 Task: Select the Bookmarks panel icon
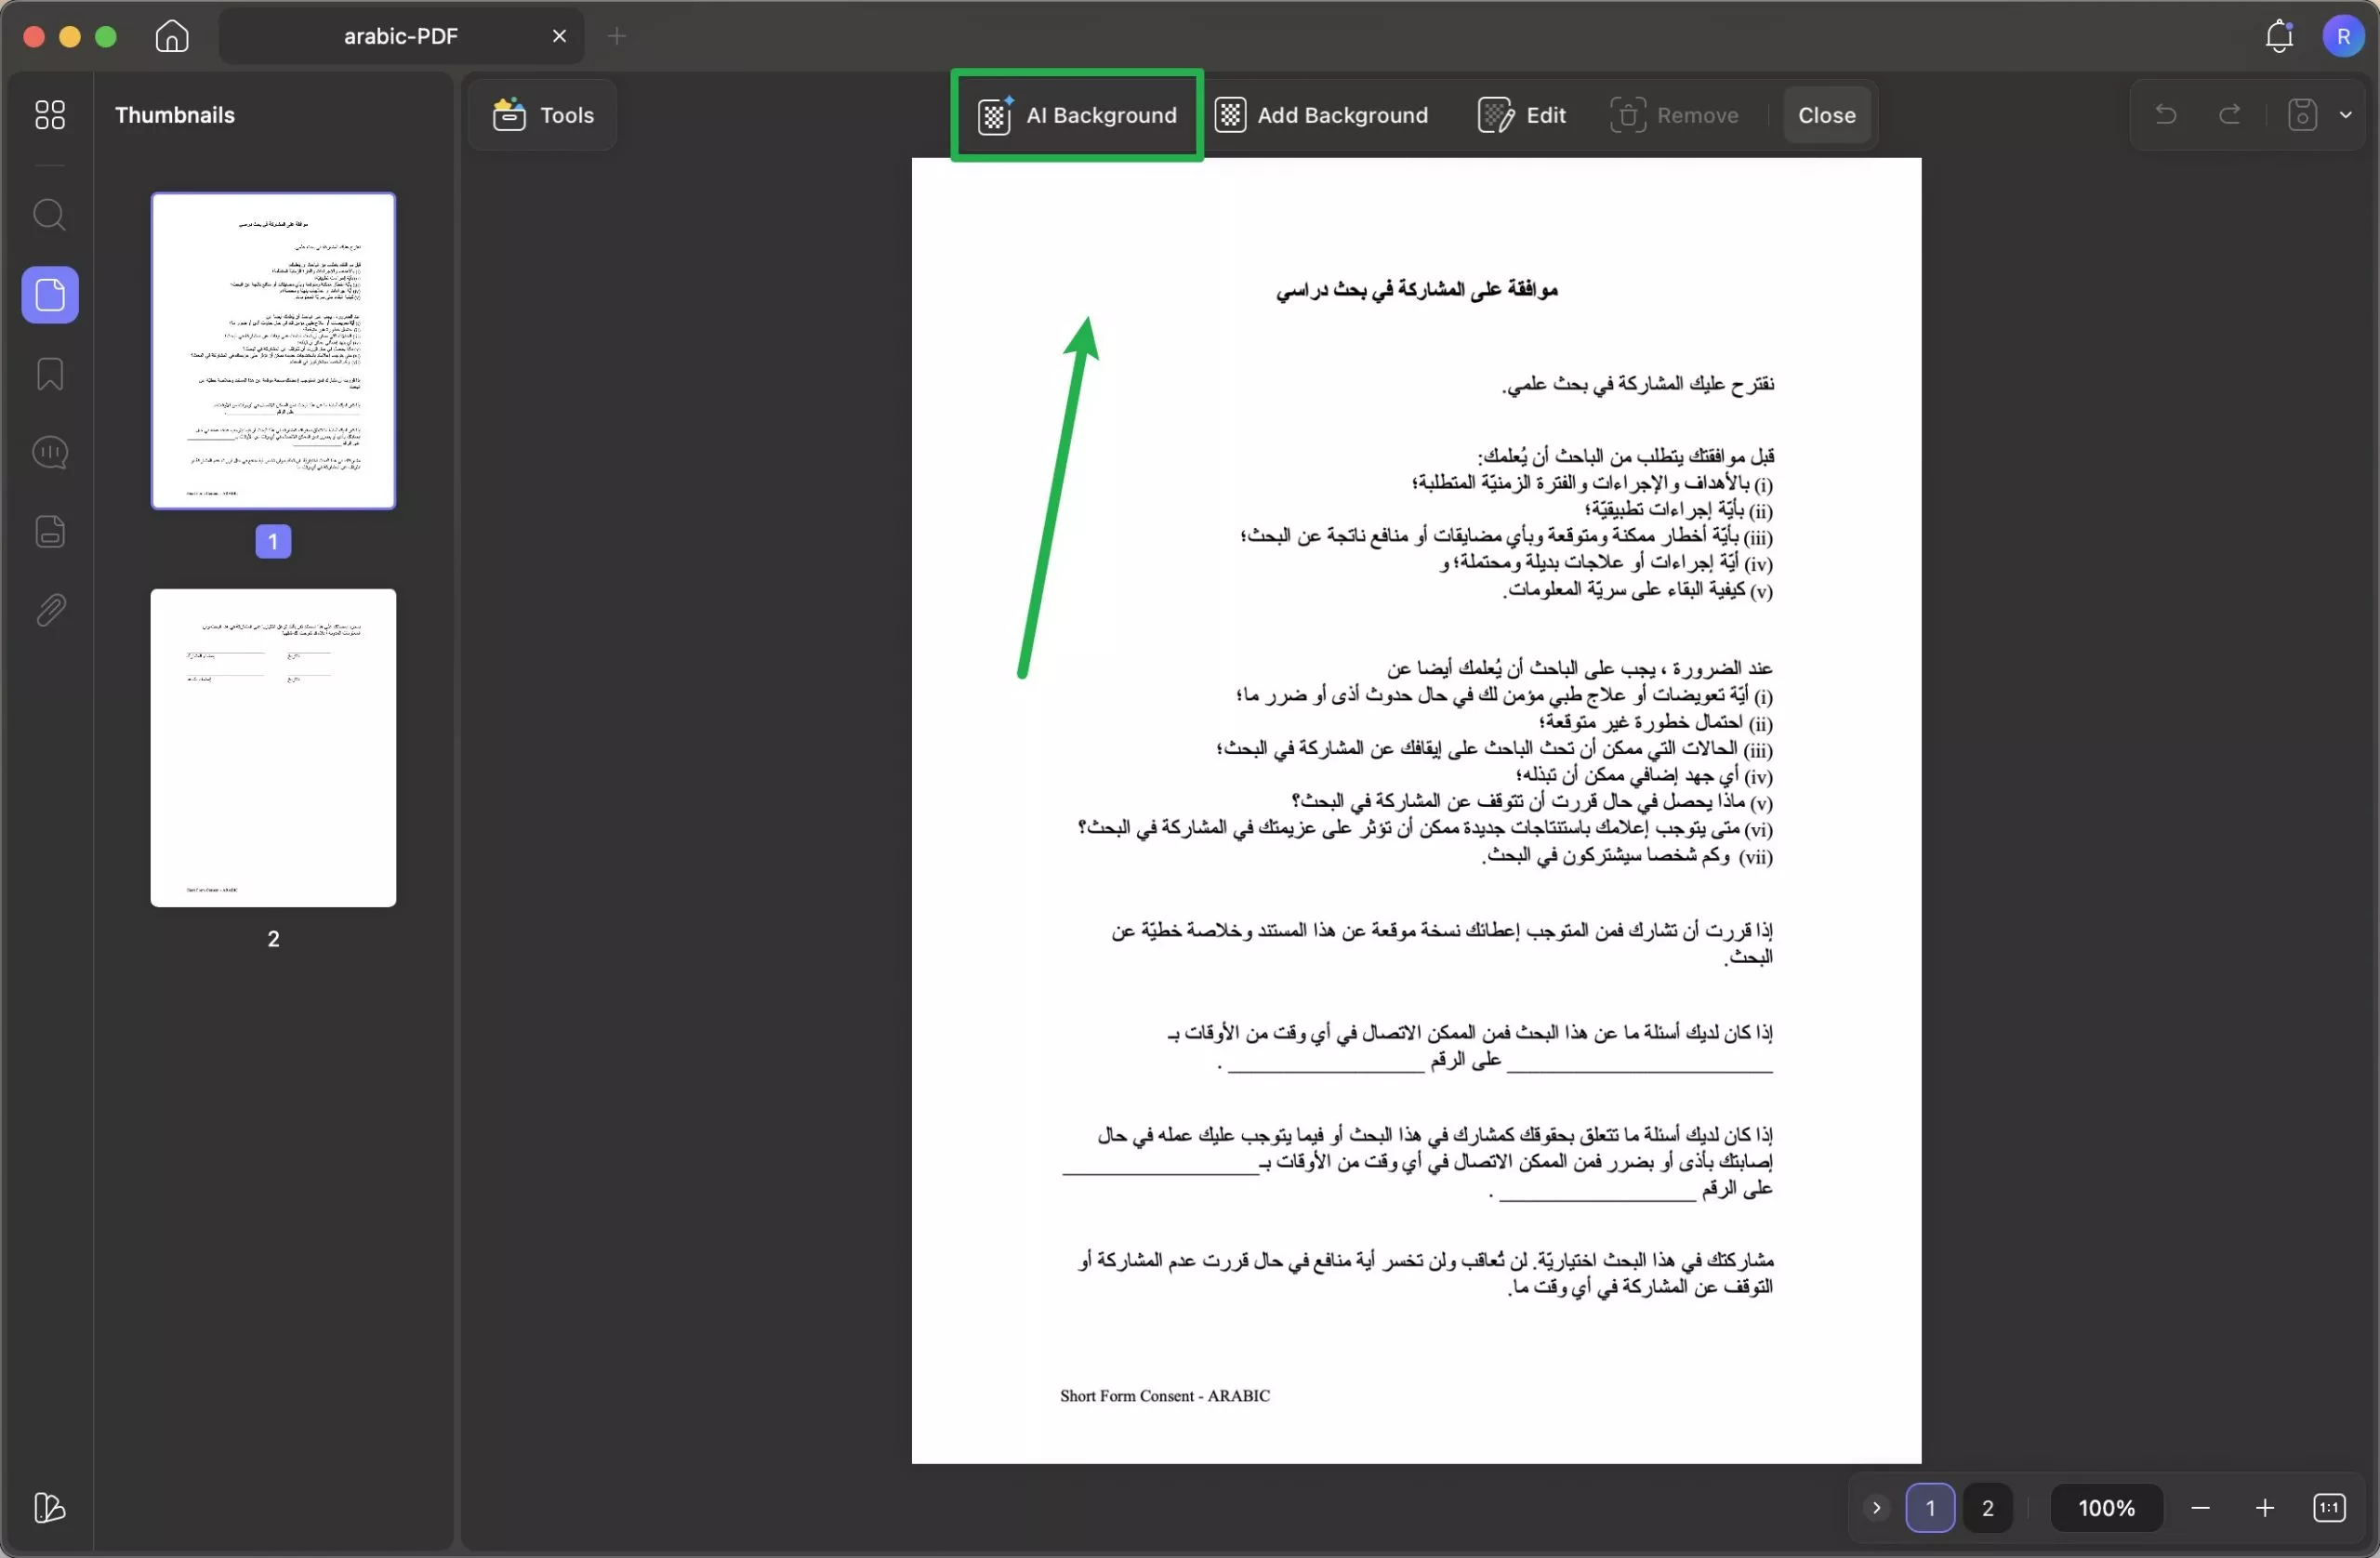point(50,374)
